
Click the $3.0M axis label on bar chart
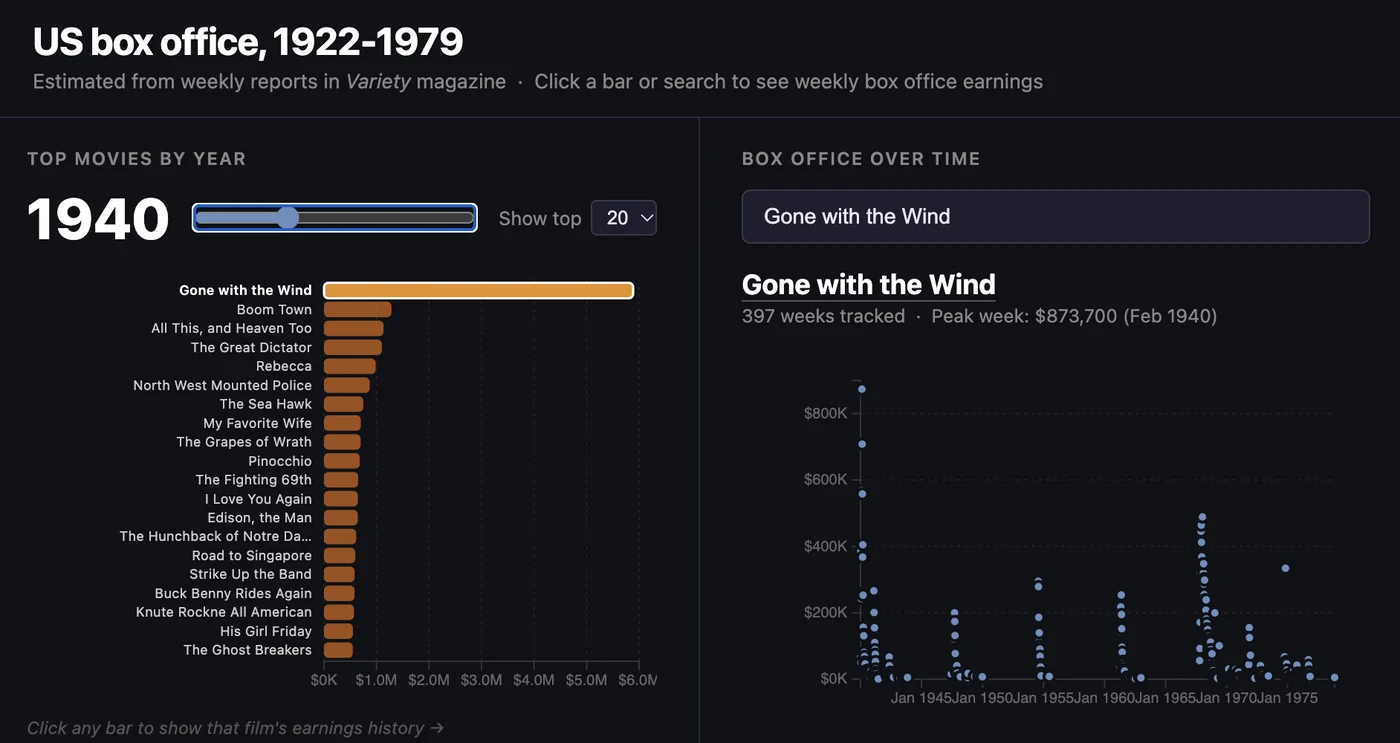pyautogui.click(x=481, y=680)
